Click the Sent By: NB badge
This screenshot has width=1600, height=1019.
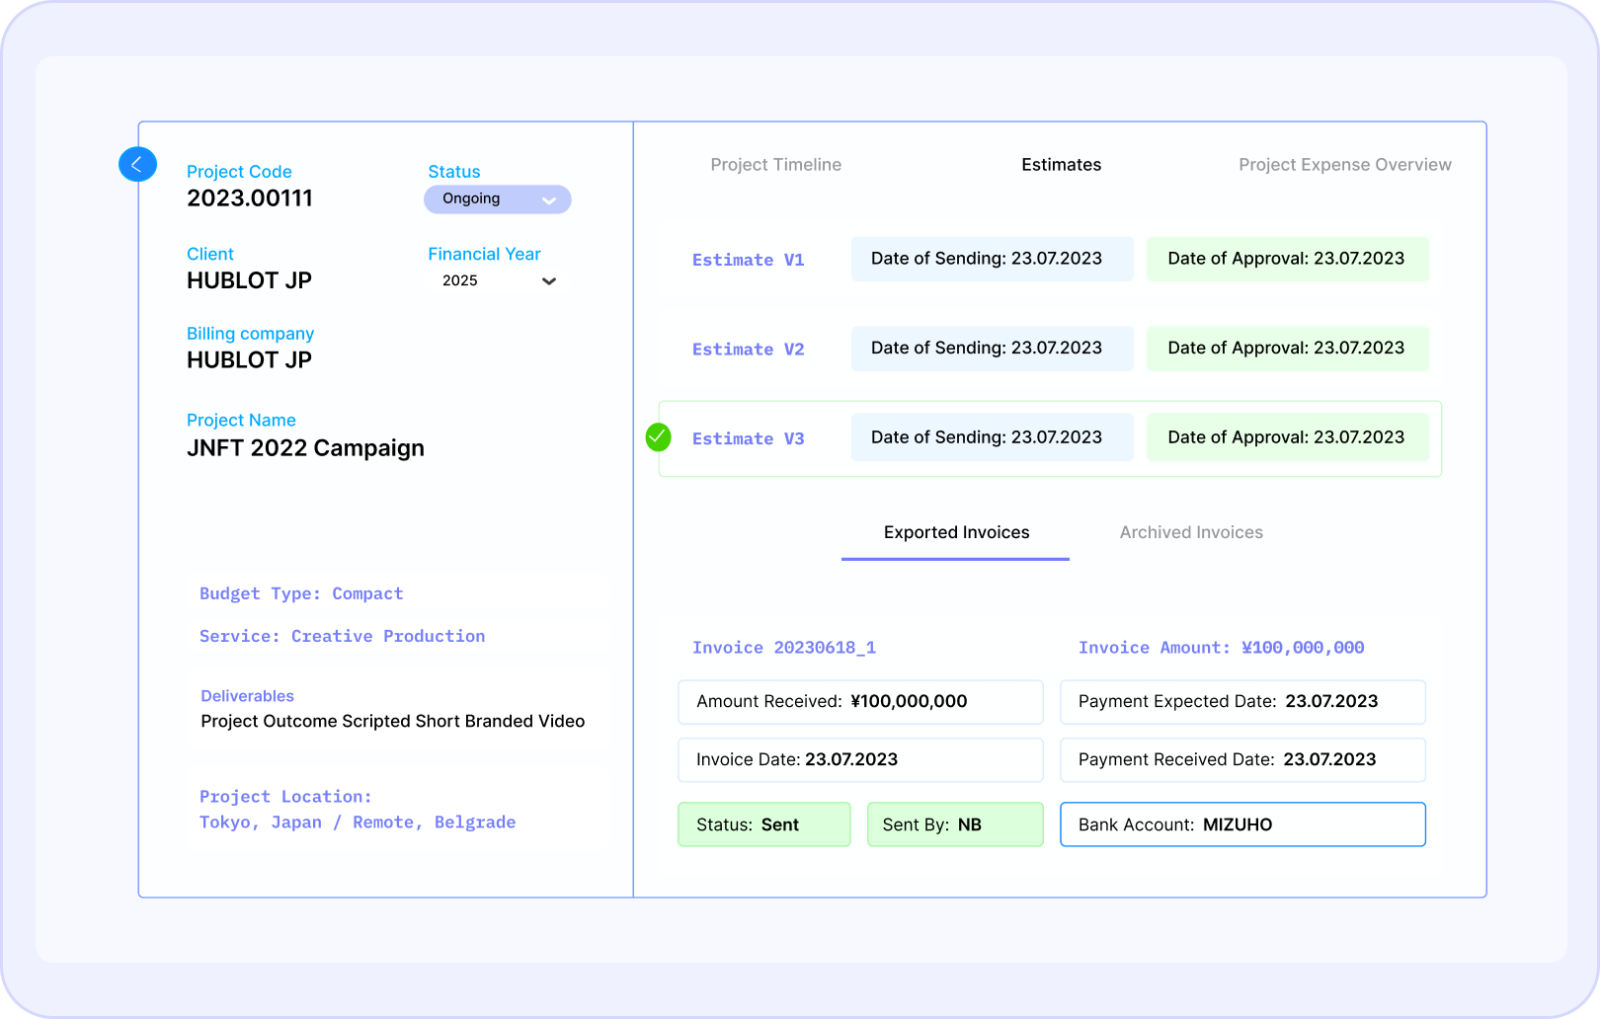click(x=955, y=825)
